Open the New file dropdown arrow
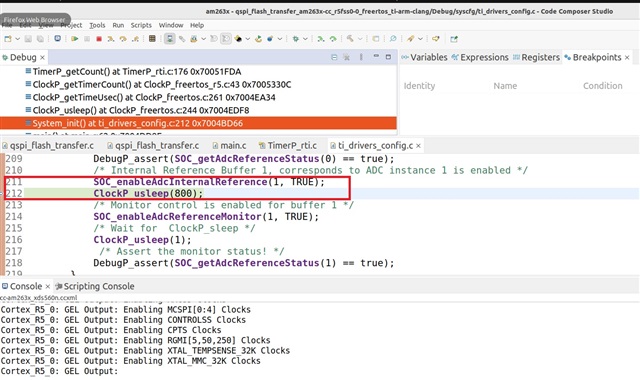640x380 pixels. tap(18, 39)
